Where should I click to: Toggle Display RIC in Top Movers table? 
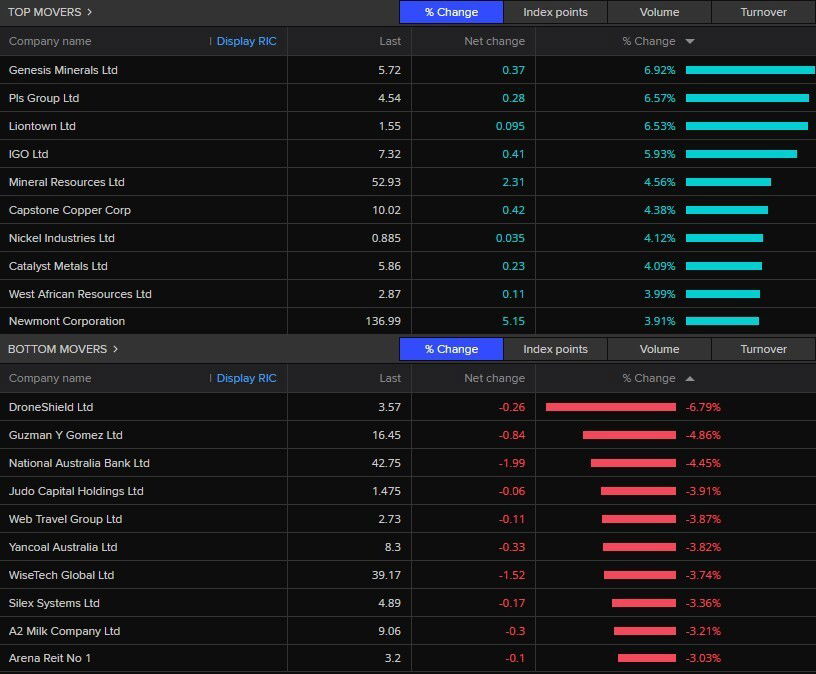246,42
